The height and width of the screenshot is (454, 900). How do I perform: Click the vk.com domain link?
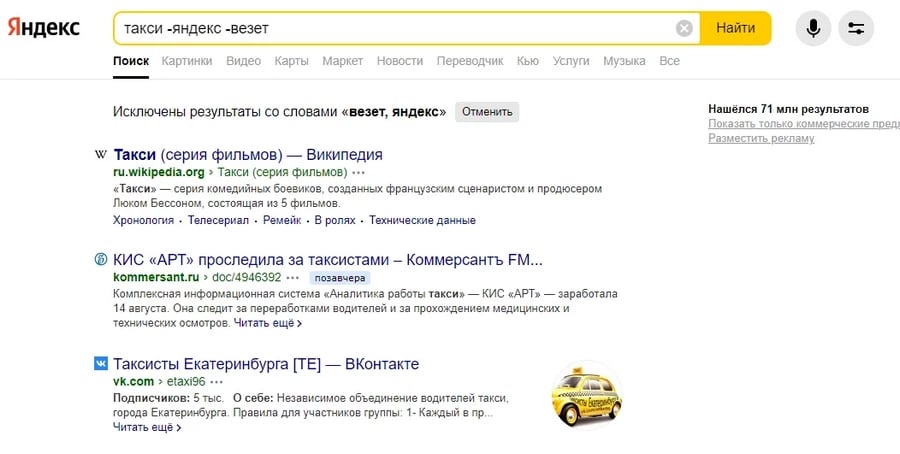(x=133, y=382)
